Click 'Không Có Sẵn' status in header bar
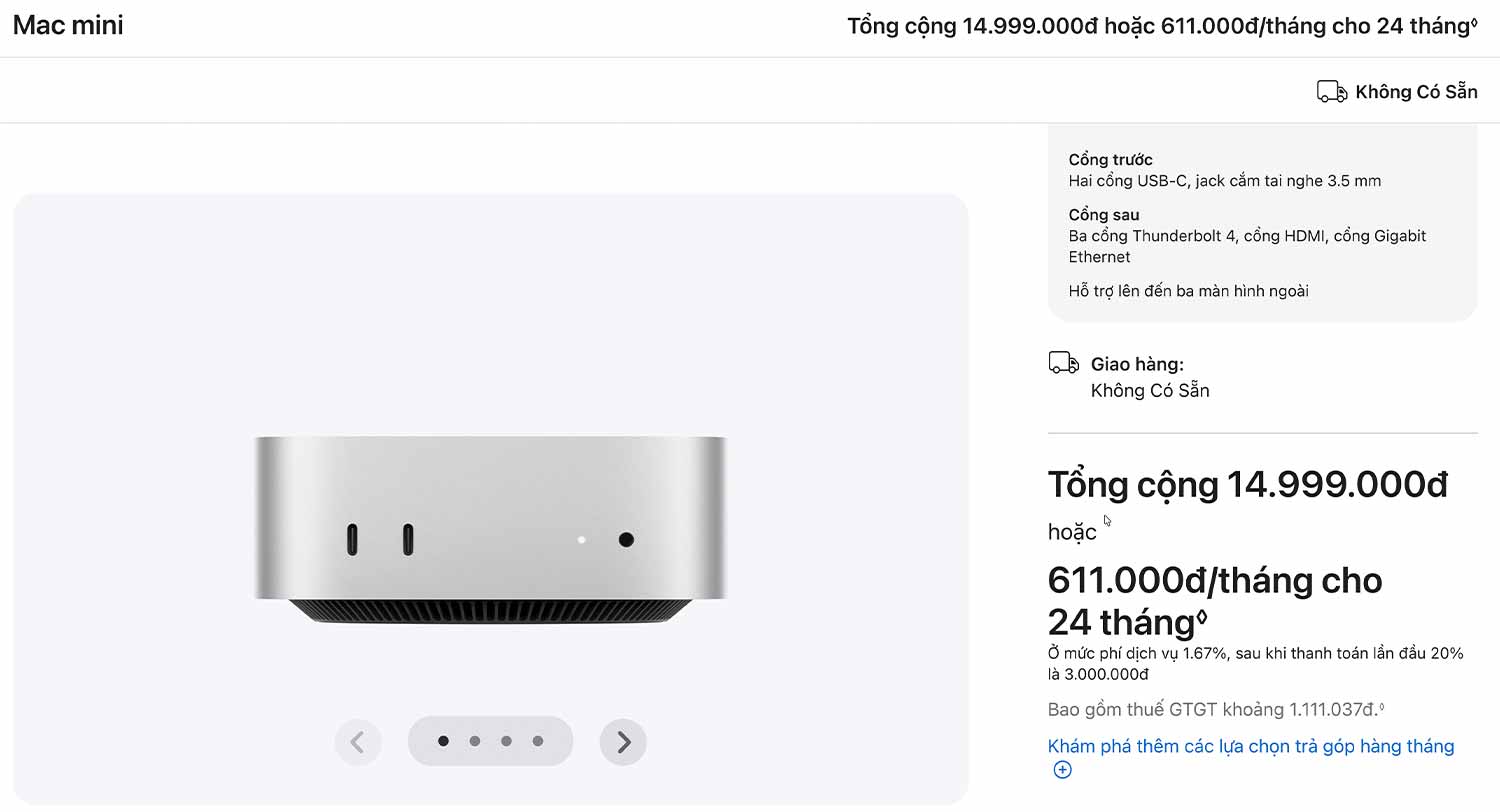 click(x=1416, y=92)
